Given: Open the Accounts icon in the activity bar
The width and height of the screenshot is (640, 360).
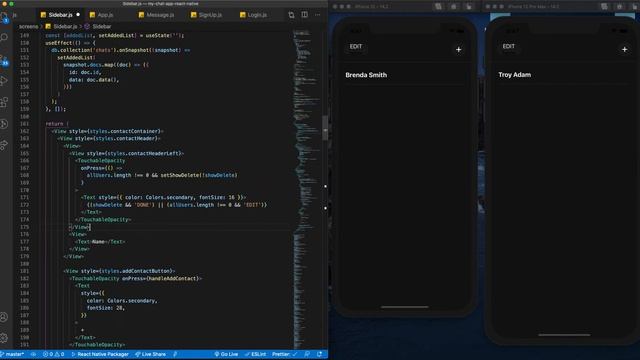Looking at the screenshot, I should coord(4,317).
